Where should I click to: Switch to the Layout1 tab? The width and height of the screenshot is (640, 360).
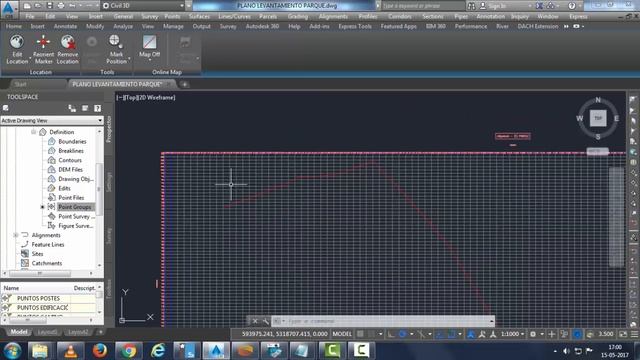coord(47,332)
